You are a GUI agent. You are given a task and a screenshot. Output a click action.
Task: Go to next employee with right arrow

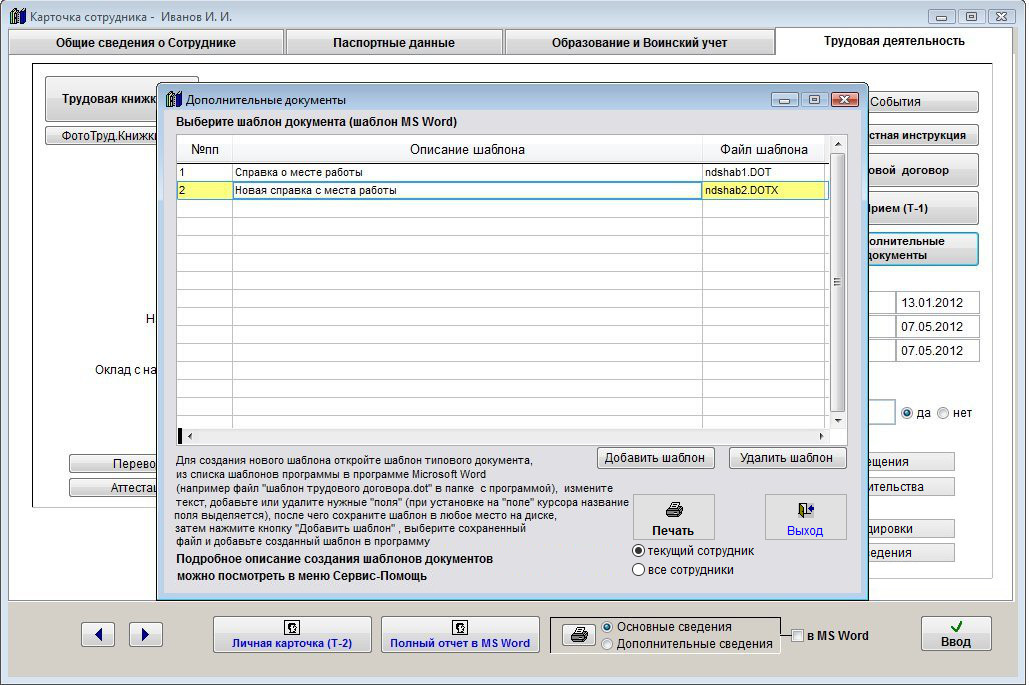click(x=145, y=634)
